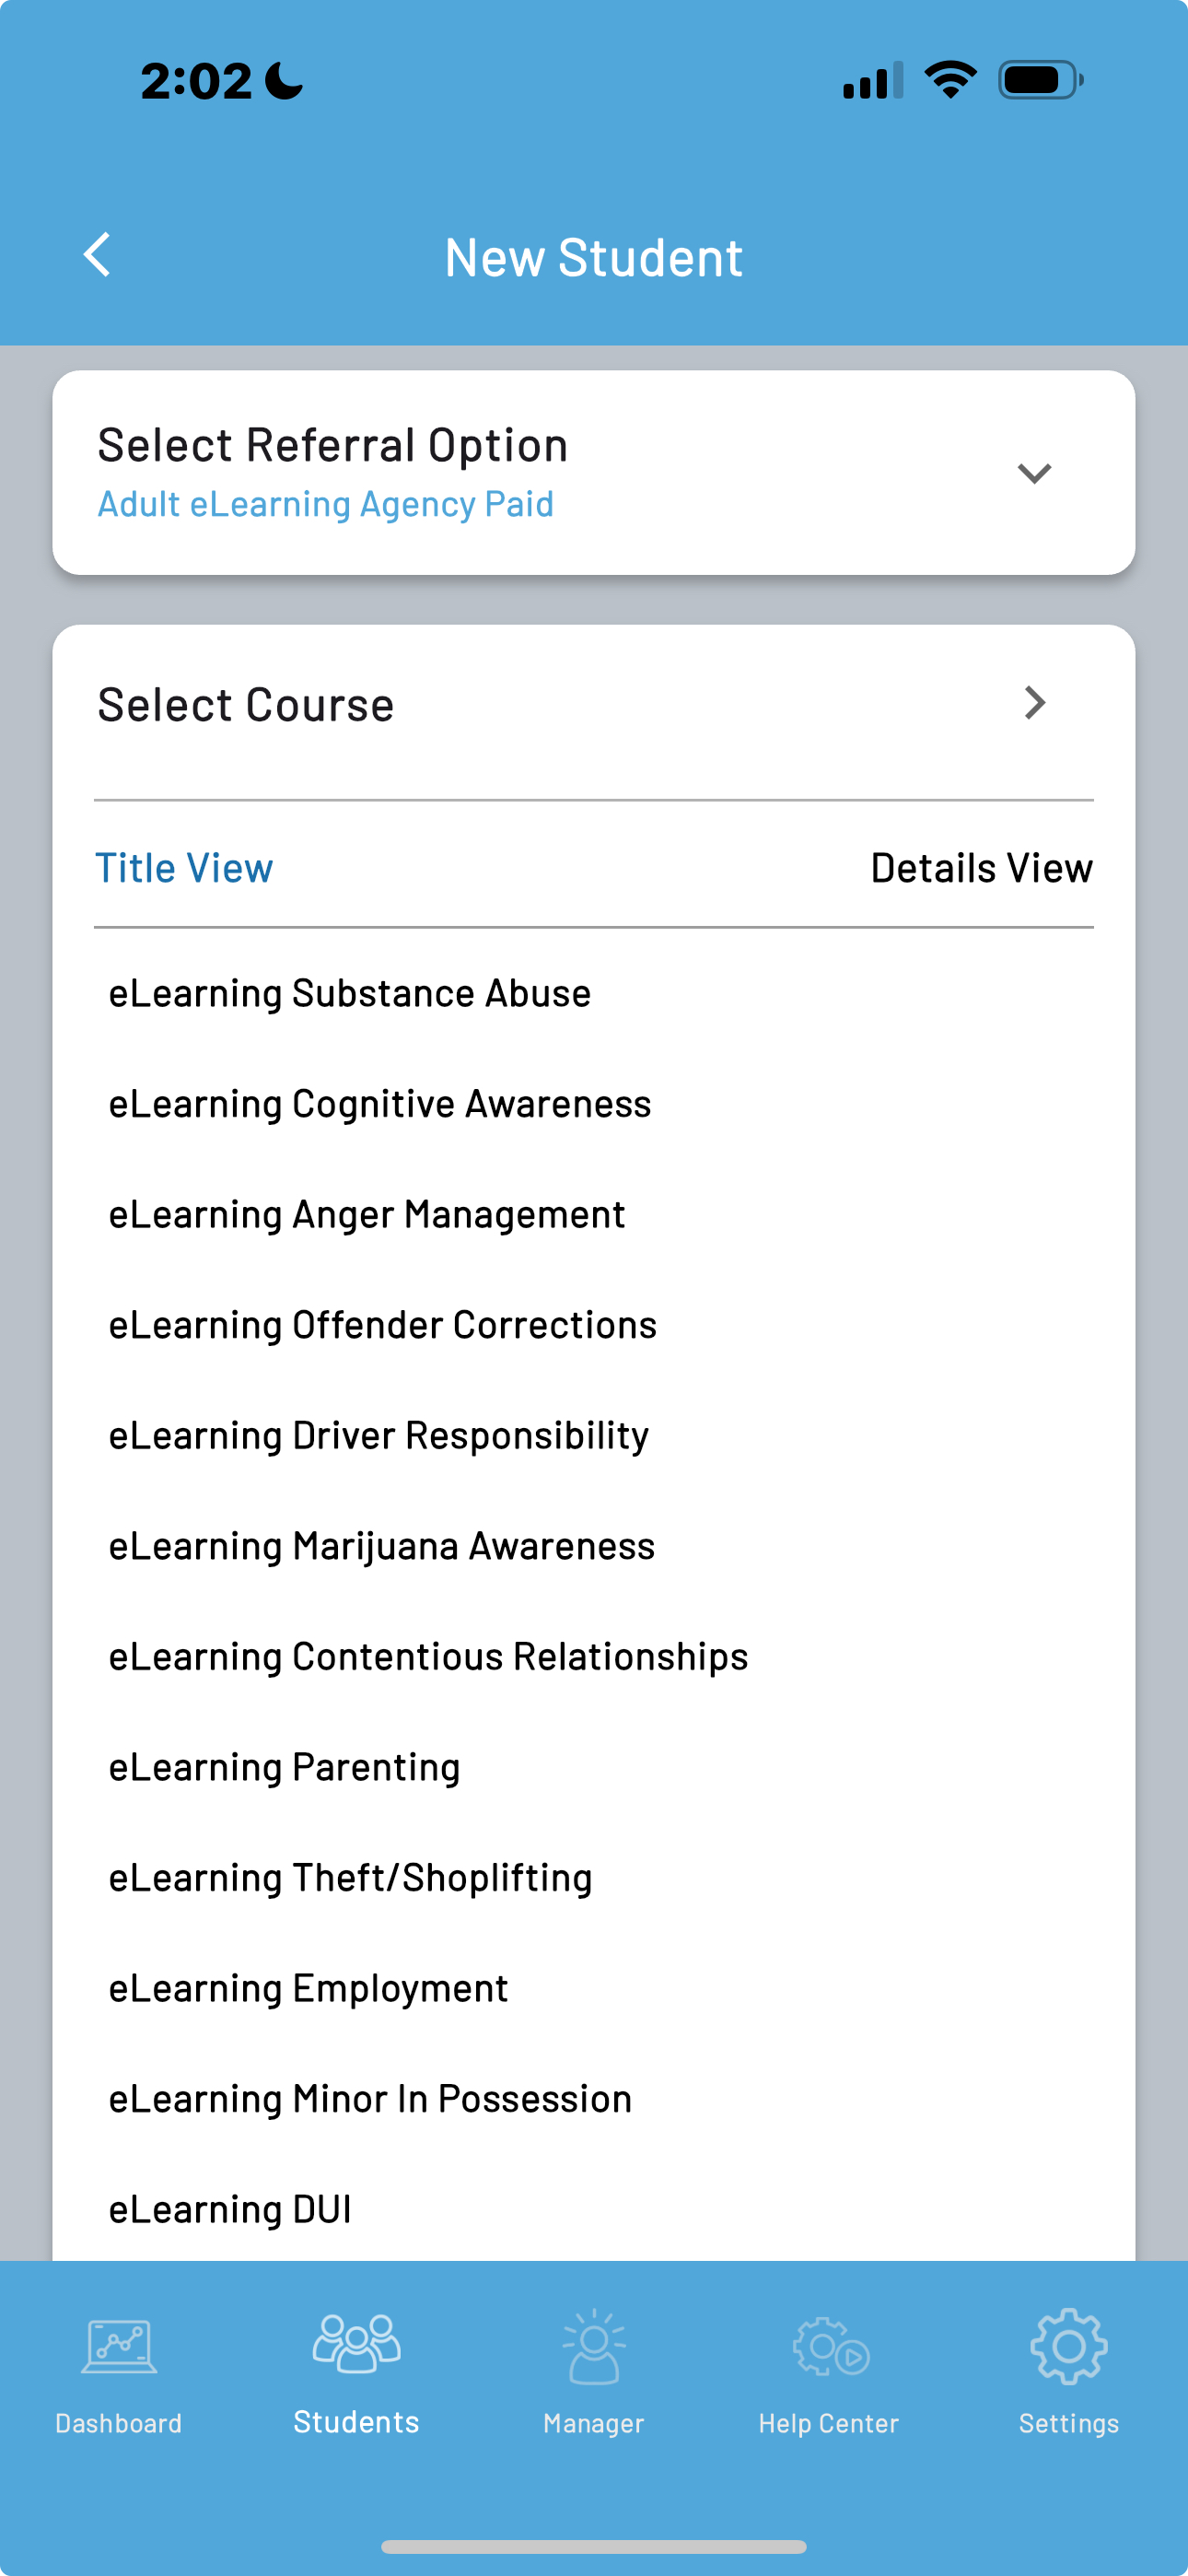
Task: Expand the Select Course chevron
Action: [x=1034, y=703]
